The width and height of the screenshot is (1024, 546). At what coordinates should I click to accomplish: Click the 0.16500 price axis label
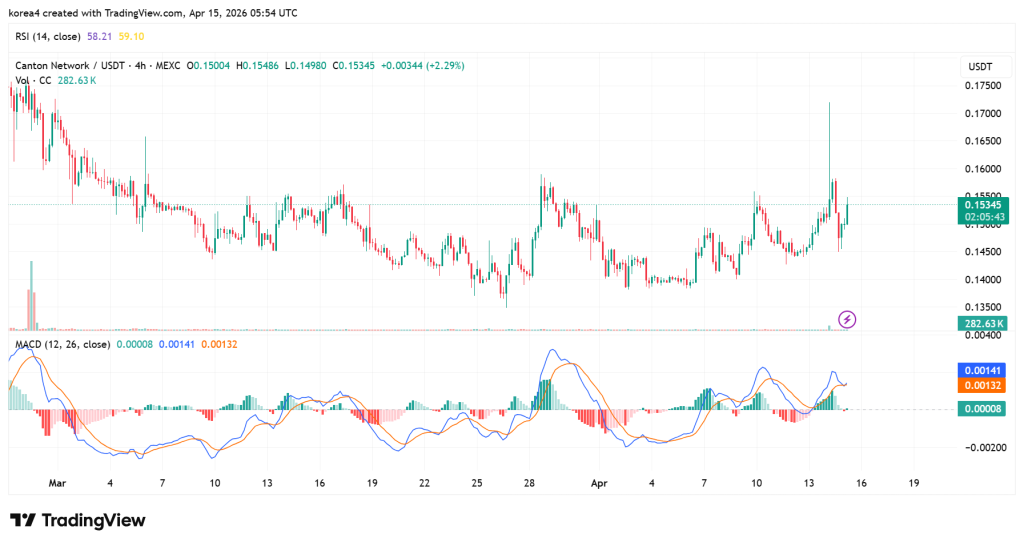pos(983,141)
